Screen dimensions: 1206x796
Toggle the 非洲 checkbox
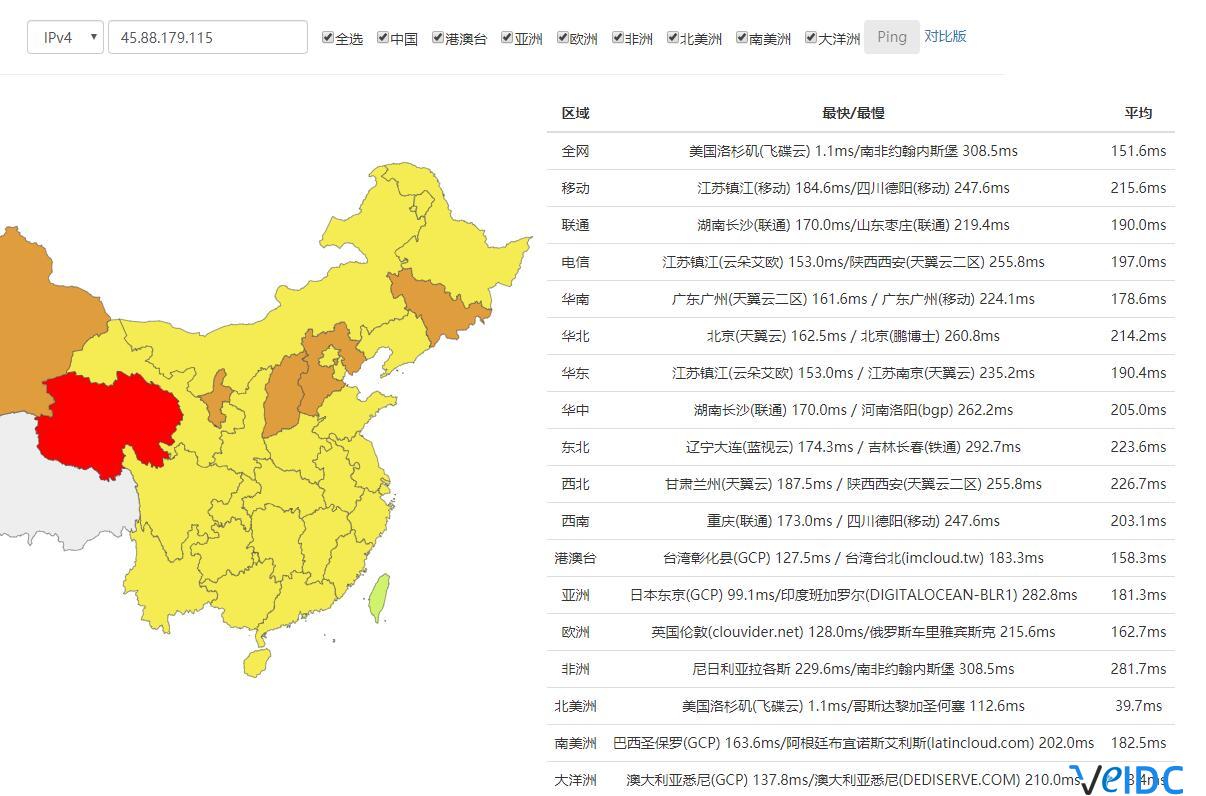pyautogui.click(x=618, y=38)
